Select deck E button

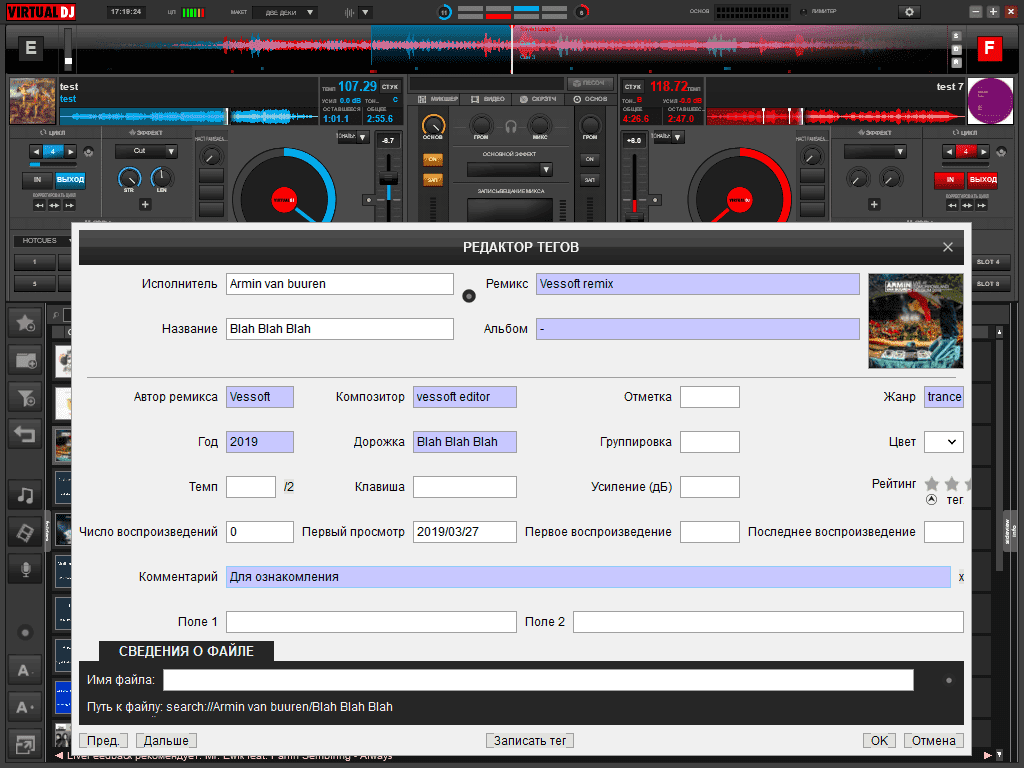[31, 48]
